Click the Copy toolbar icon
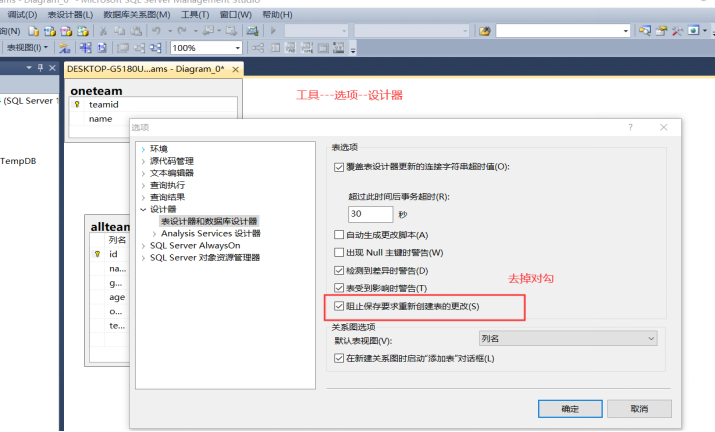 click(x=119, y=31)
